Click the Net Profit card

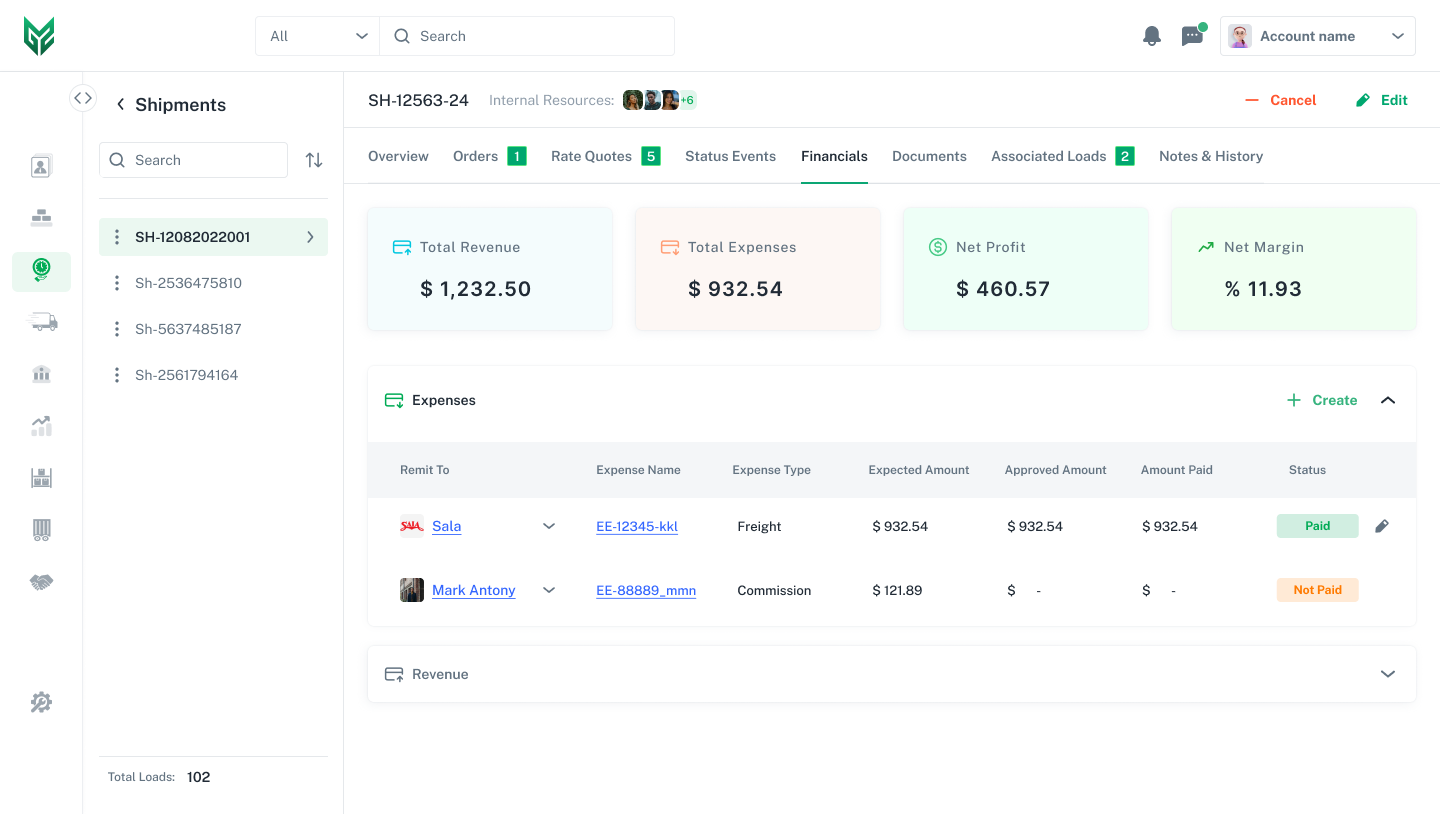click(1026, 269)
